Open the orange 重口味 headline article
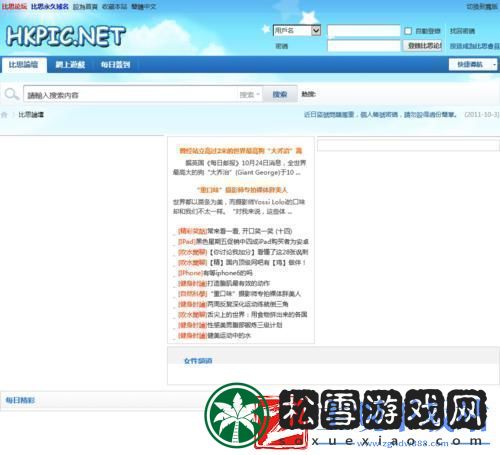The image size is (500, 455). pyautogui.click(x=242, y=190)
